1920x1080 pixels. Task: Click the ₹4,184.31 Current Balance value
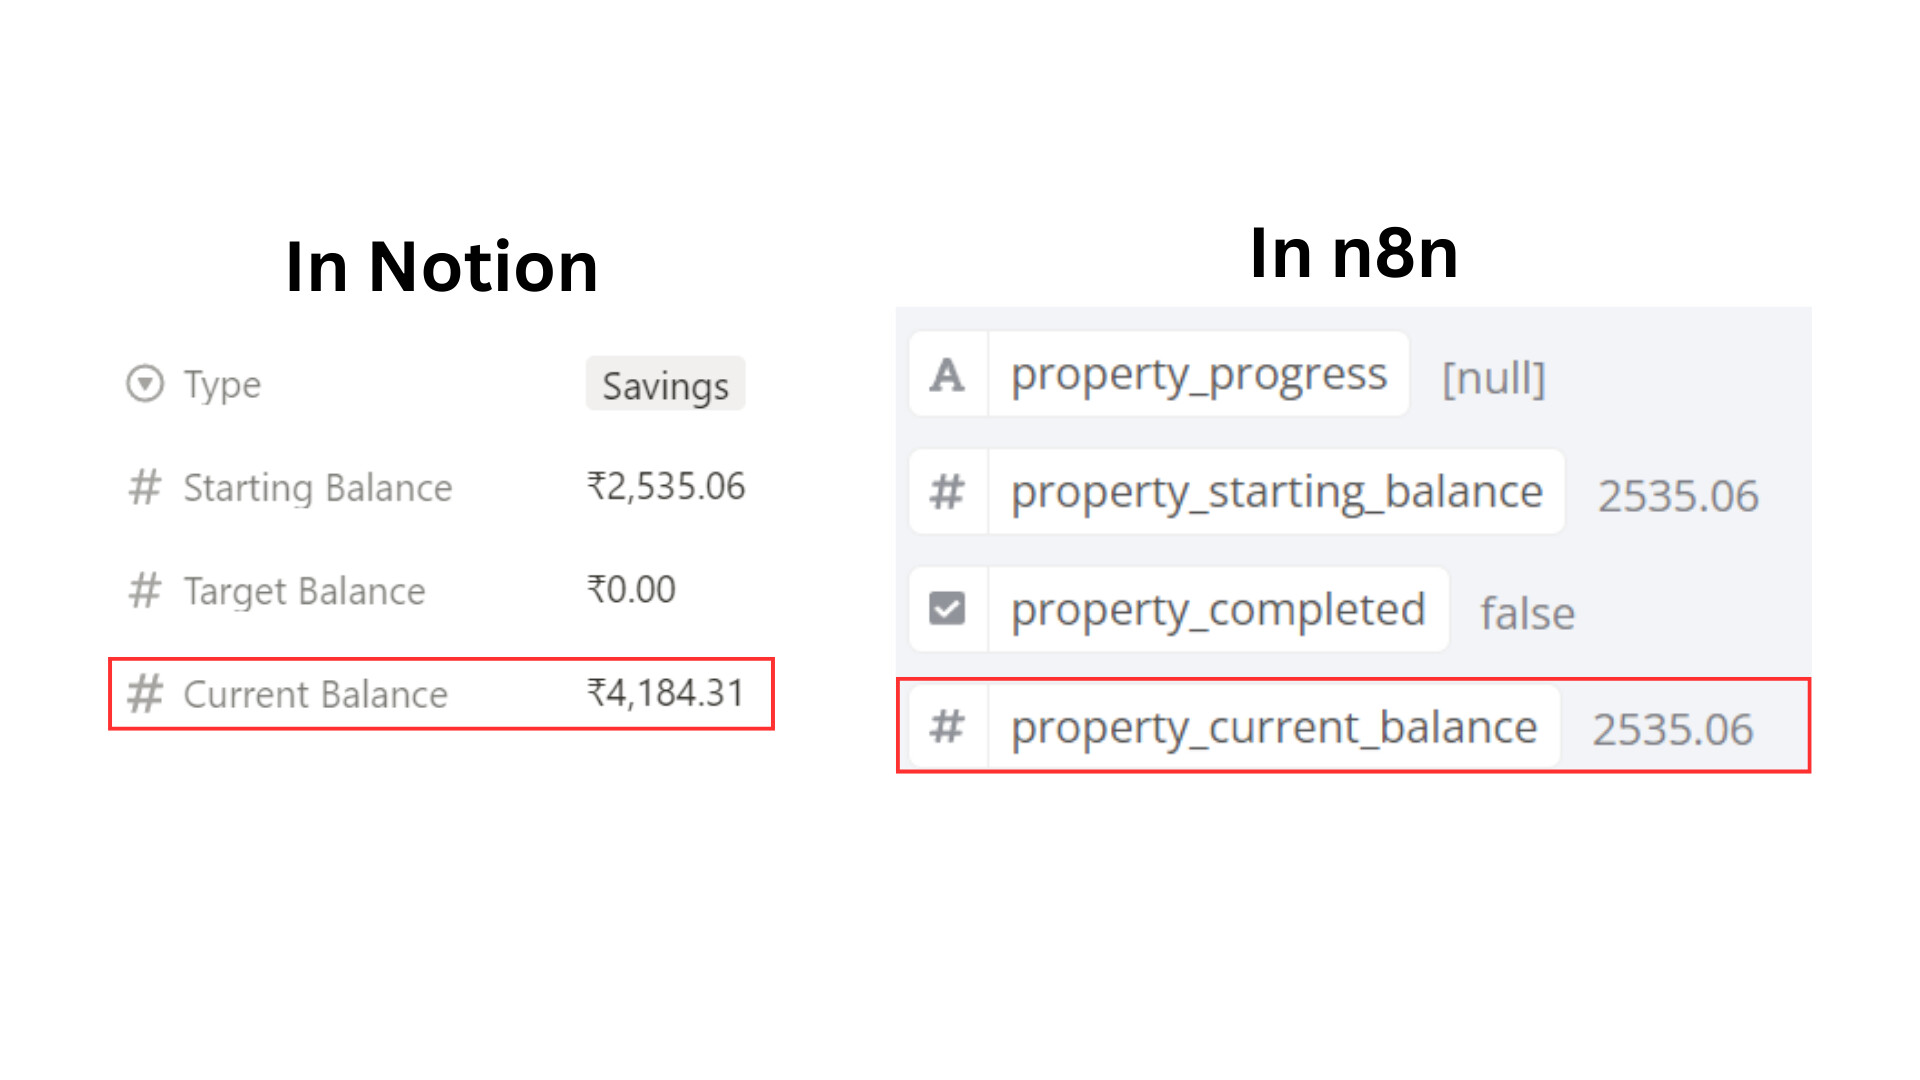(666, 693)
